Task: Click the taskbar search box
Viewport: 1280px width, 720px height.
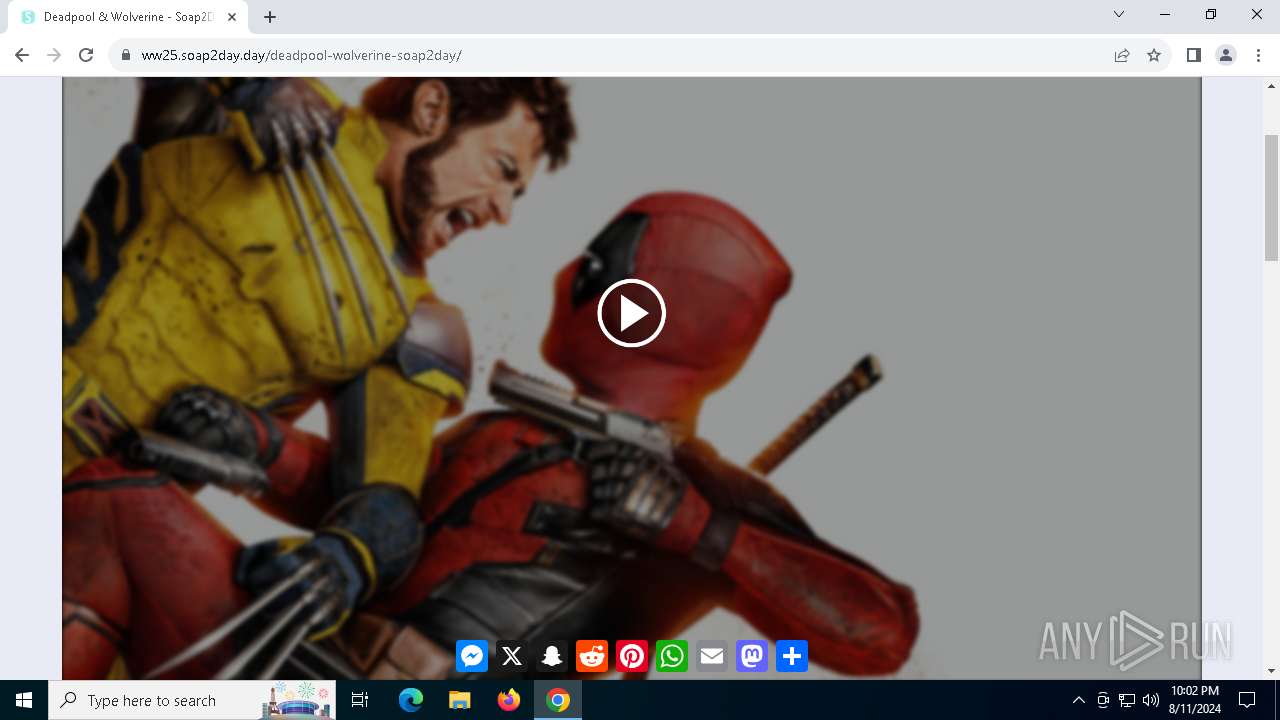Action: 192,700
